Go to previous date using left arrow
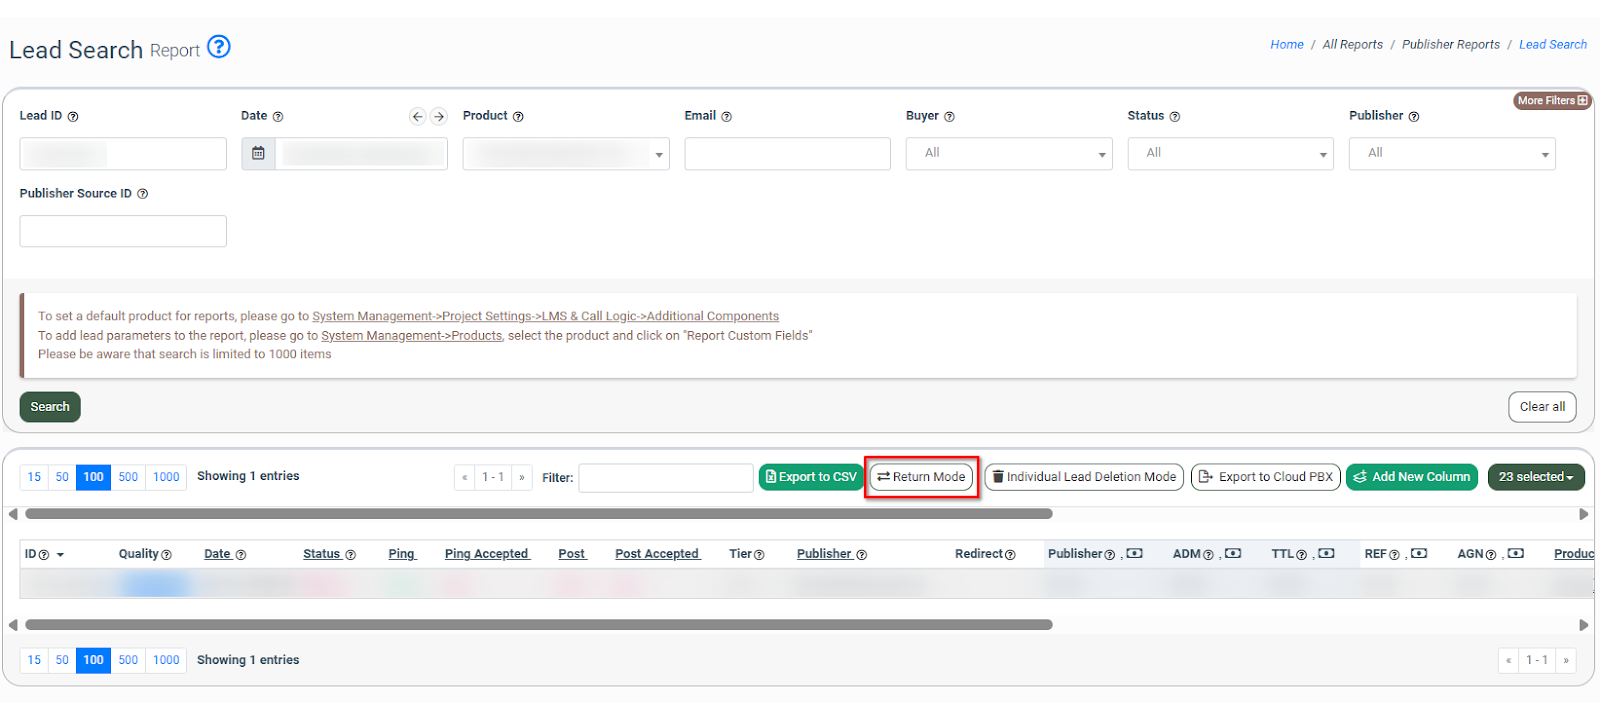The height and width of the screenshot is (703, 1600). (418, 117)
